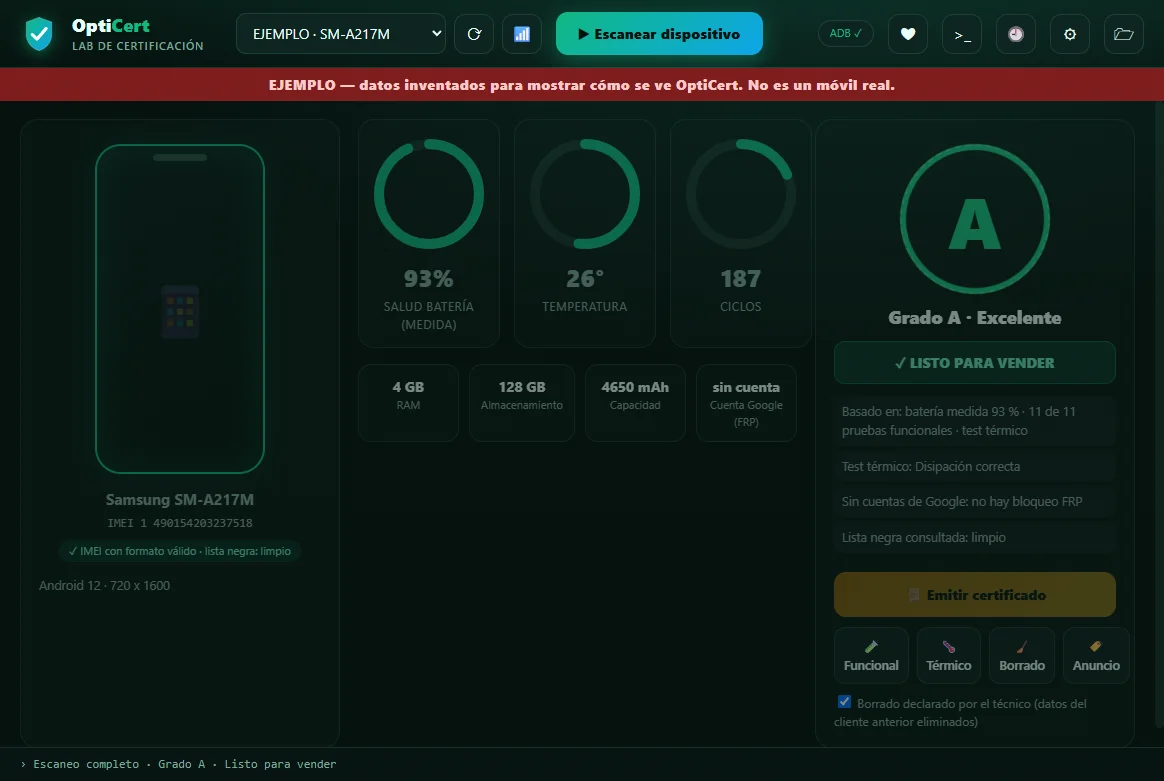Click Escaneo completo status bar text
The width and height of the screenshot is (1164, 781).
[185, 764]
